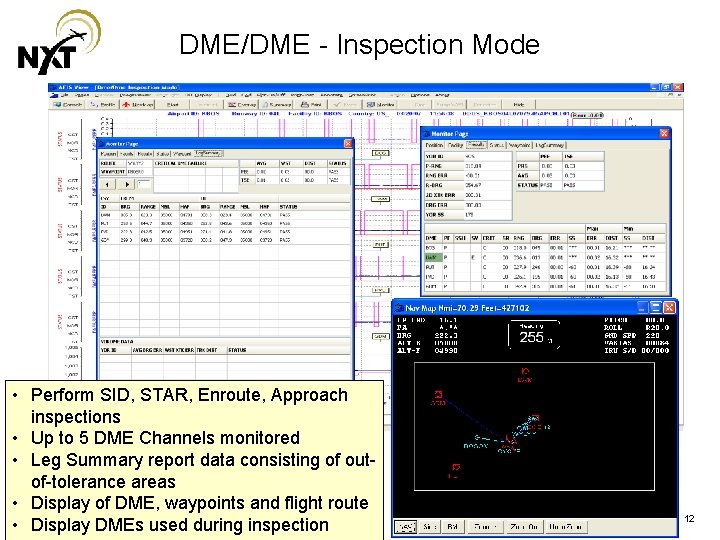Close the AFIS View main window

coord(678,87)
